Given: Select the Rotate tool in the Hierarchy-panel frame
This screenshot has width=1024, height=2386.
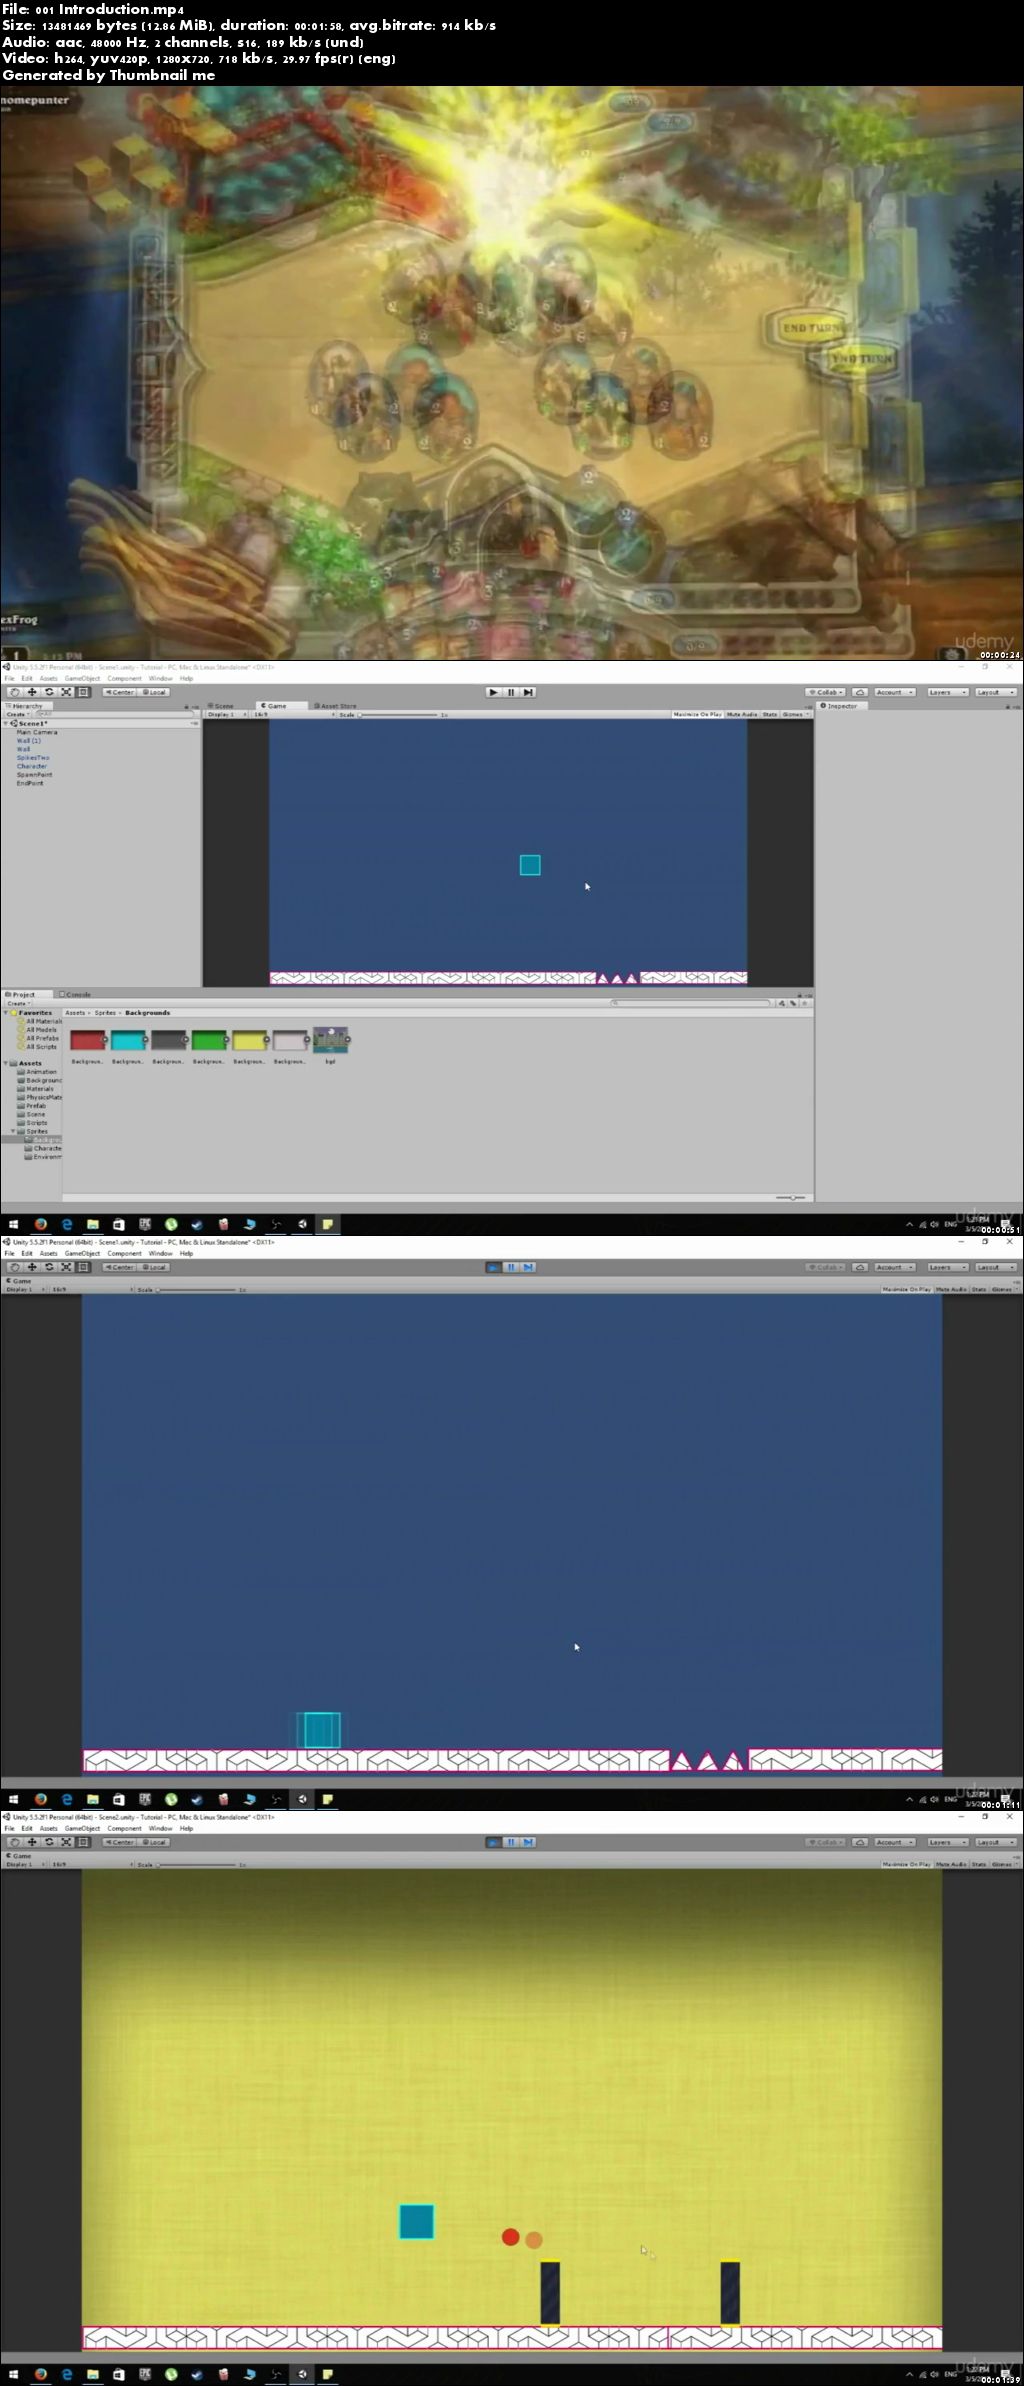Looking at the screenshot, I should (x=49, y=692).
